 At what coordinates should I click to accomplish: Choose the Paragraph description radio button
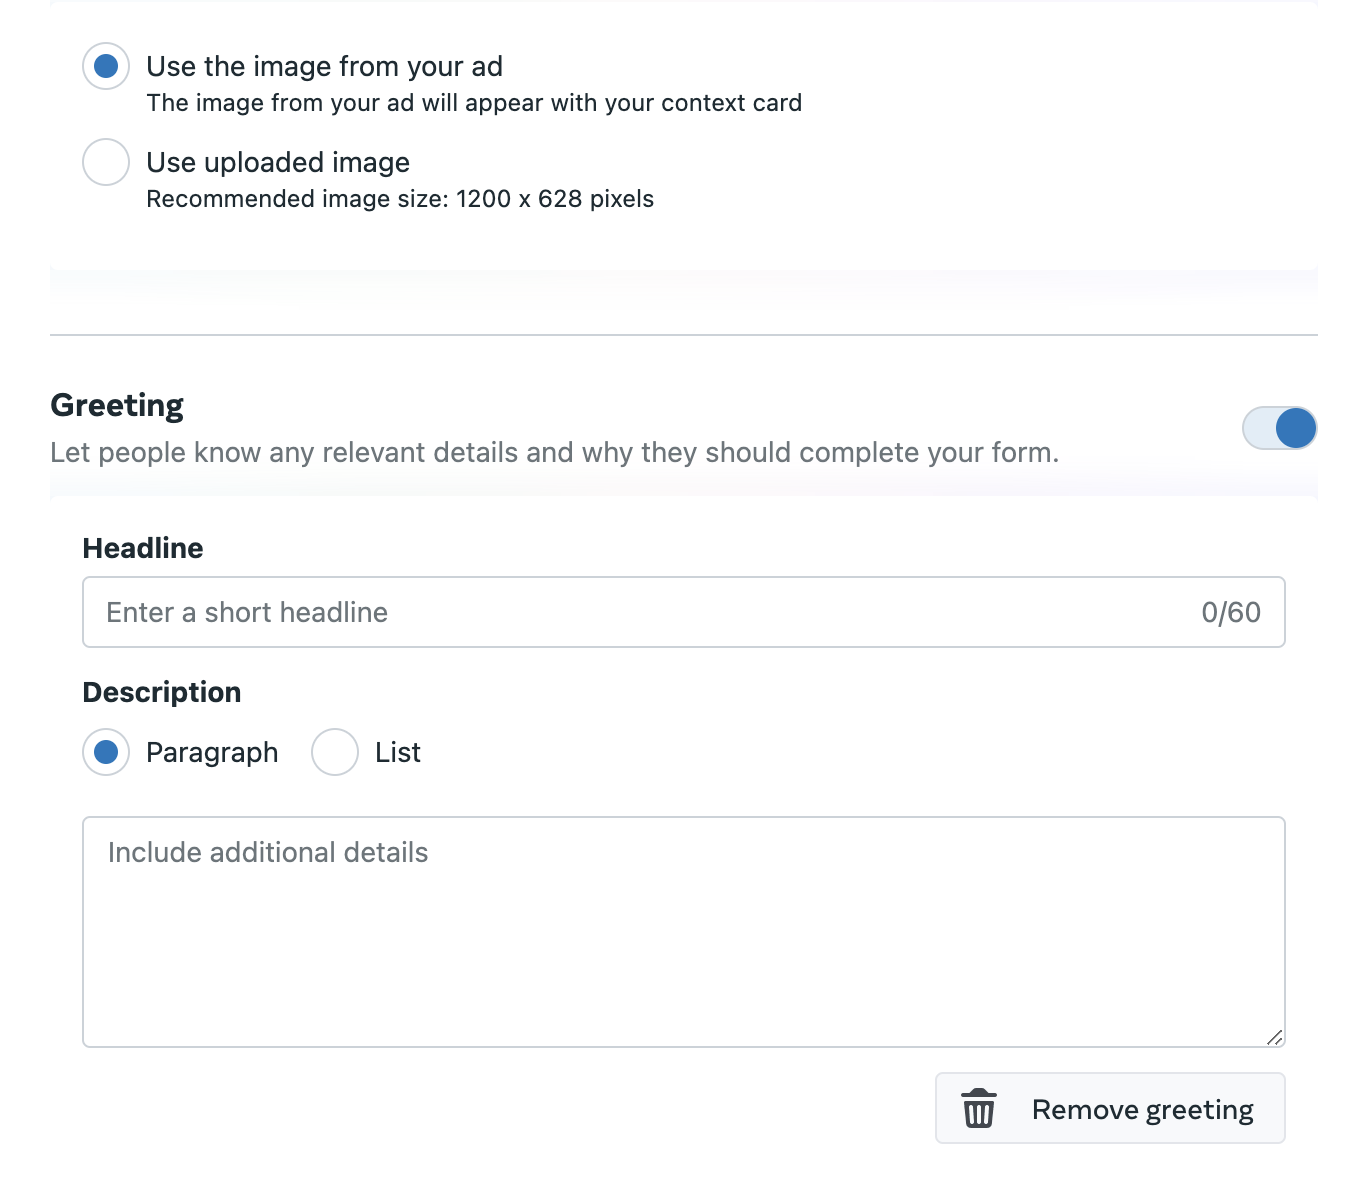[106, 752]
